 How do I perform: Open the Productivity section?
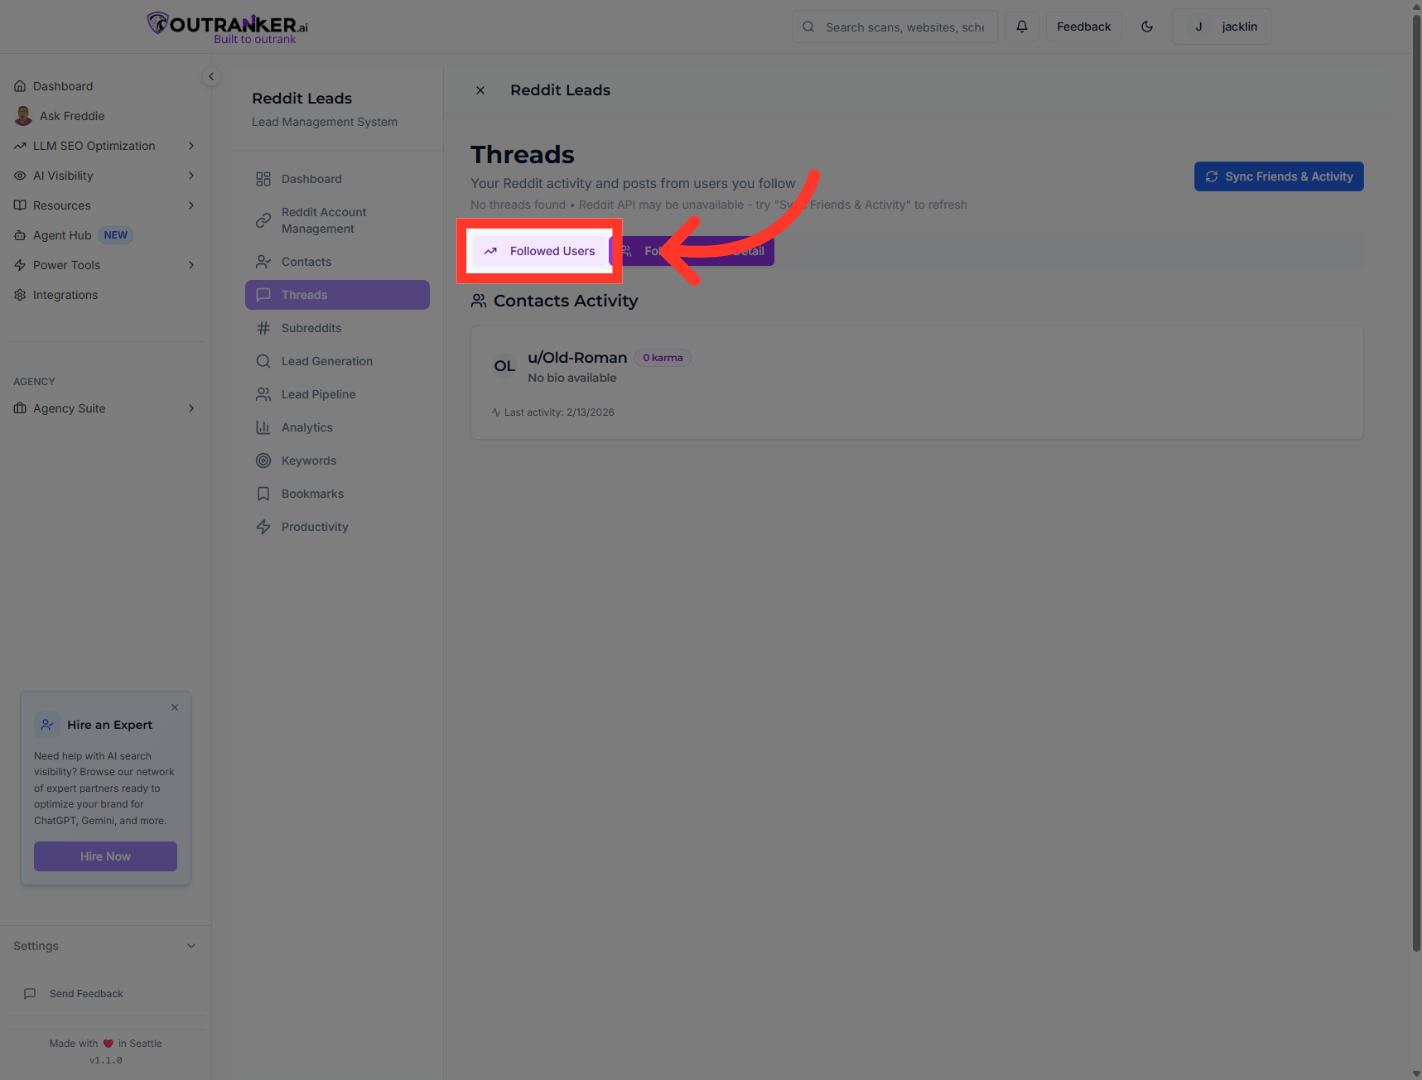[337, 527]
